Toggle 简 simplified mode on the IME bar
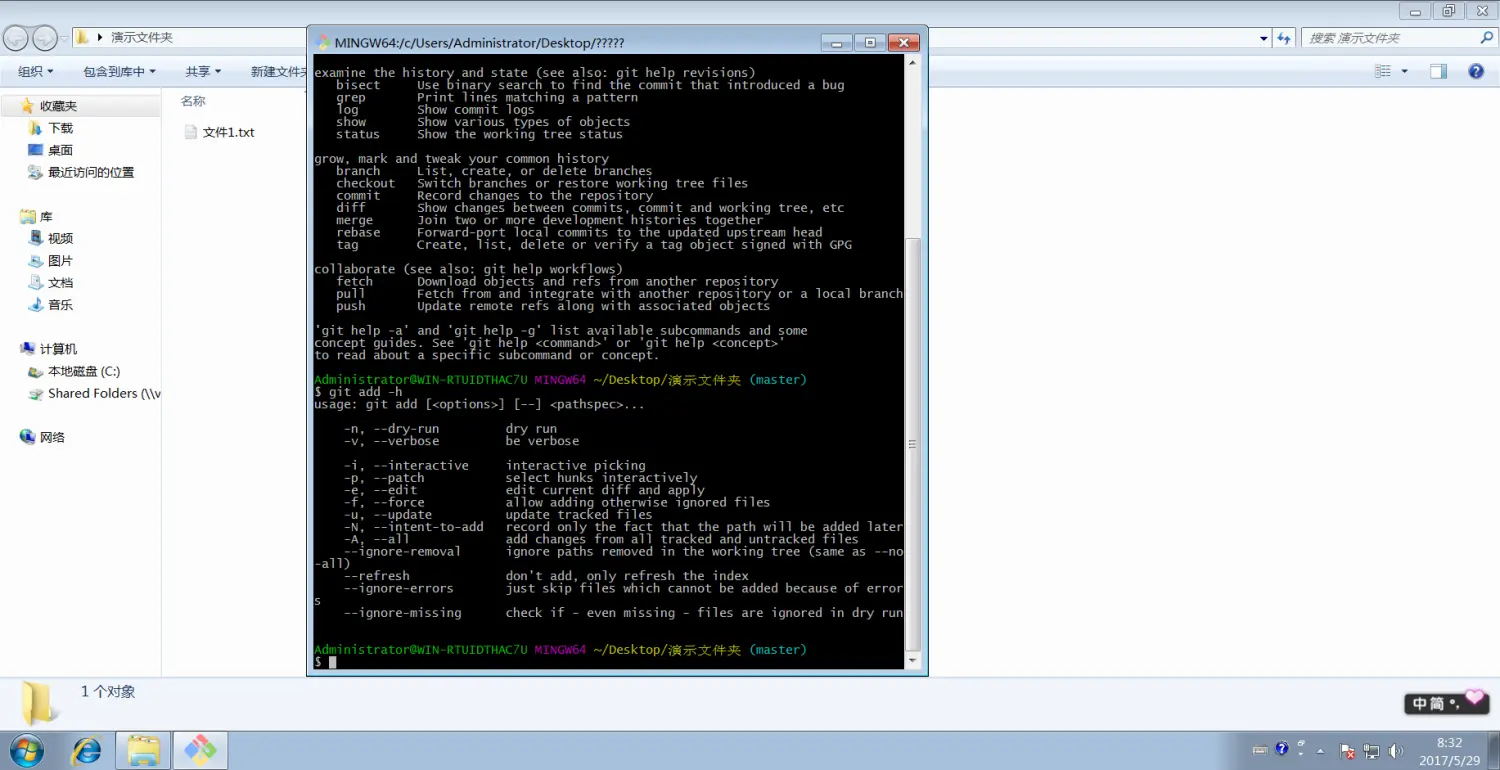1500x770 pixels. 1438,704
